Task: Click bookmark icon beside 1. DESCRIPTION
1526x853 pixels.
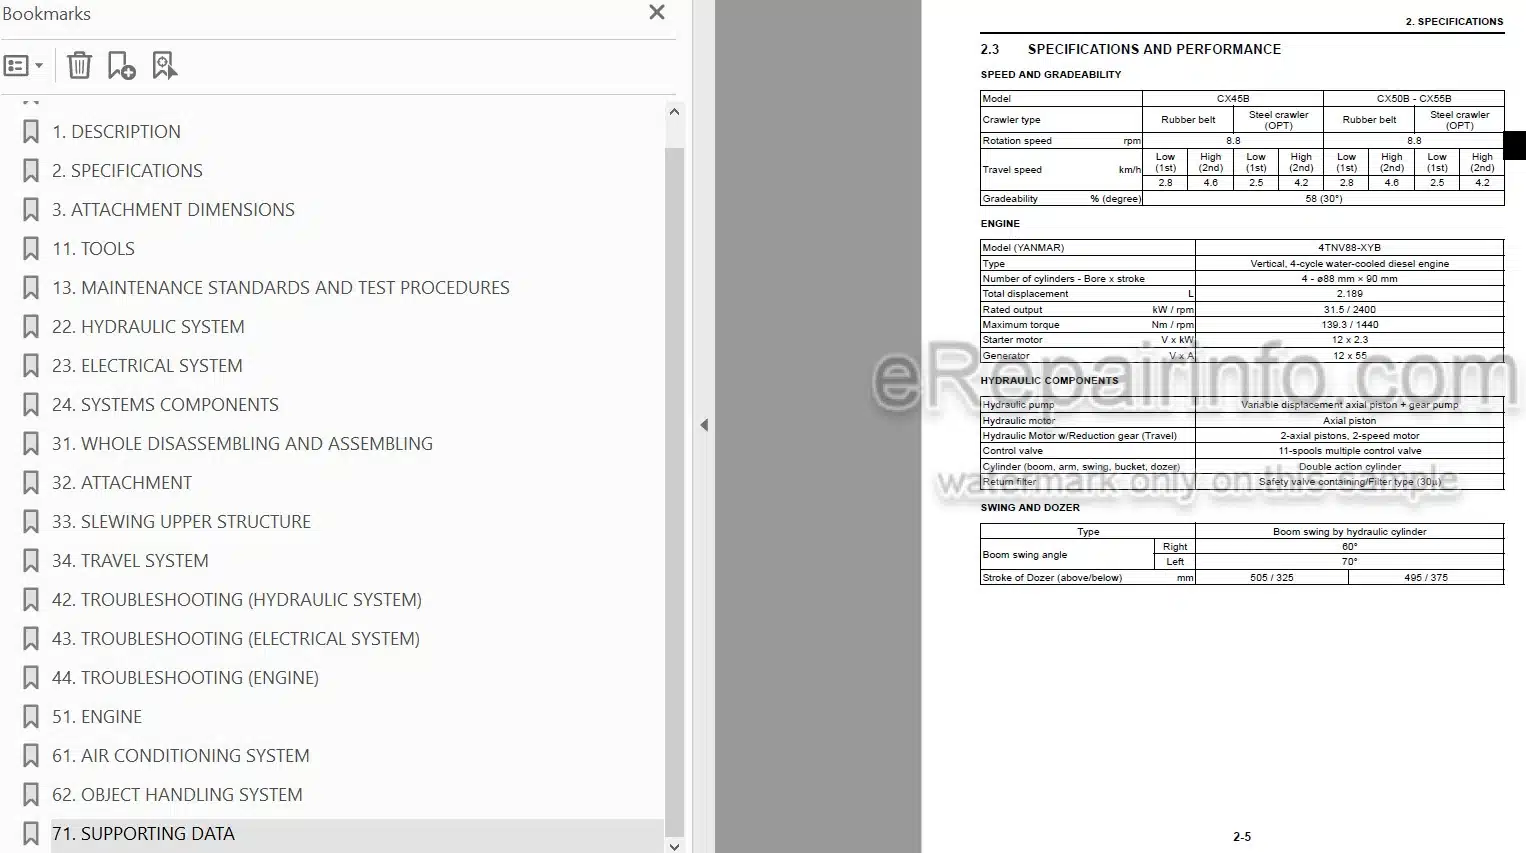Action: (31, 132)
